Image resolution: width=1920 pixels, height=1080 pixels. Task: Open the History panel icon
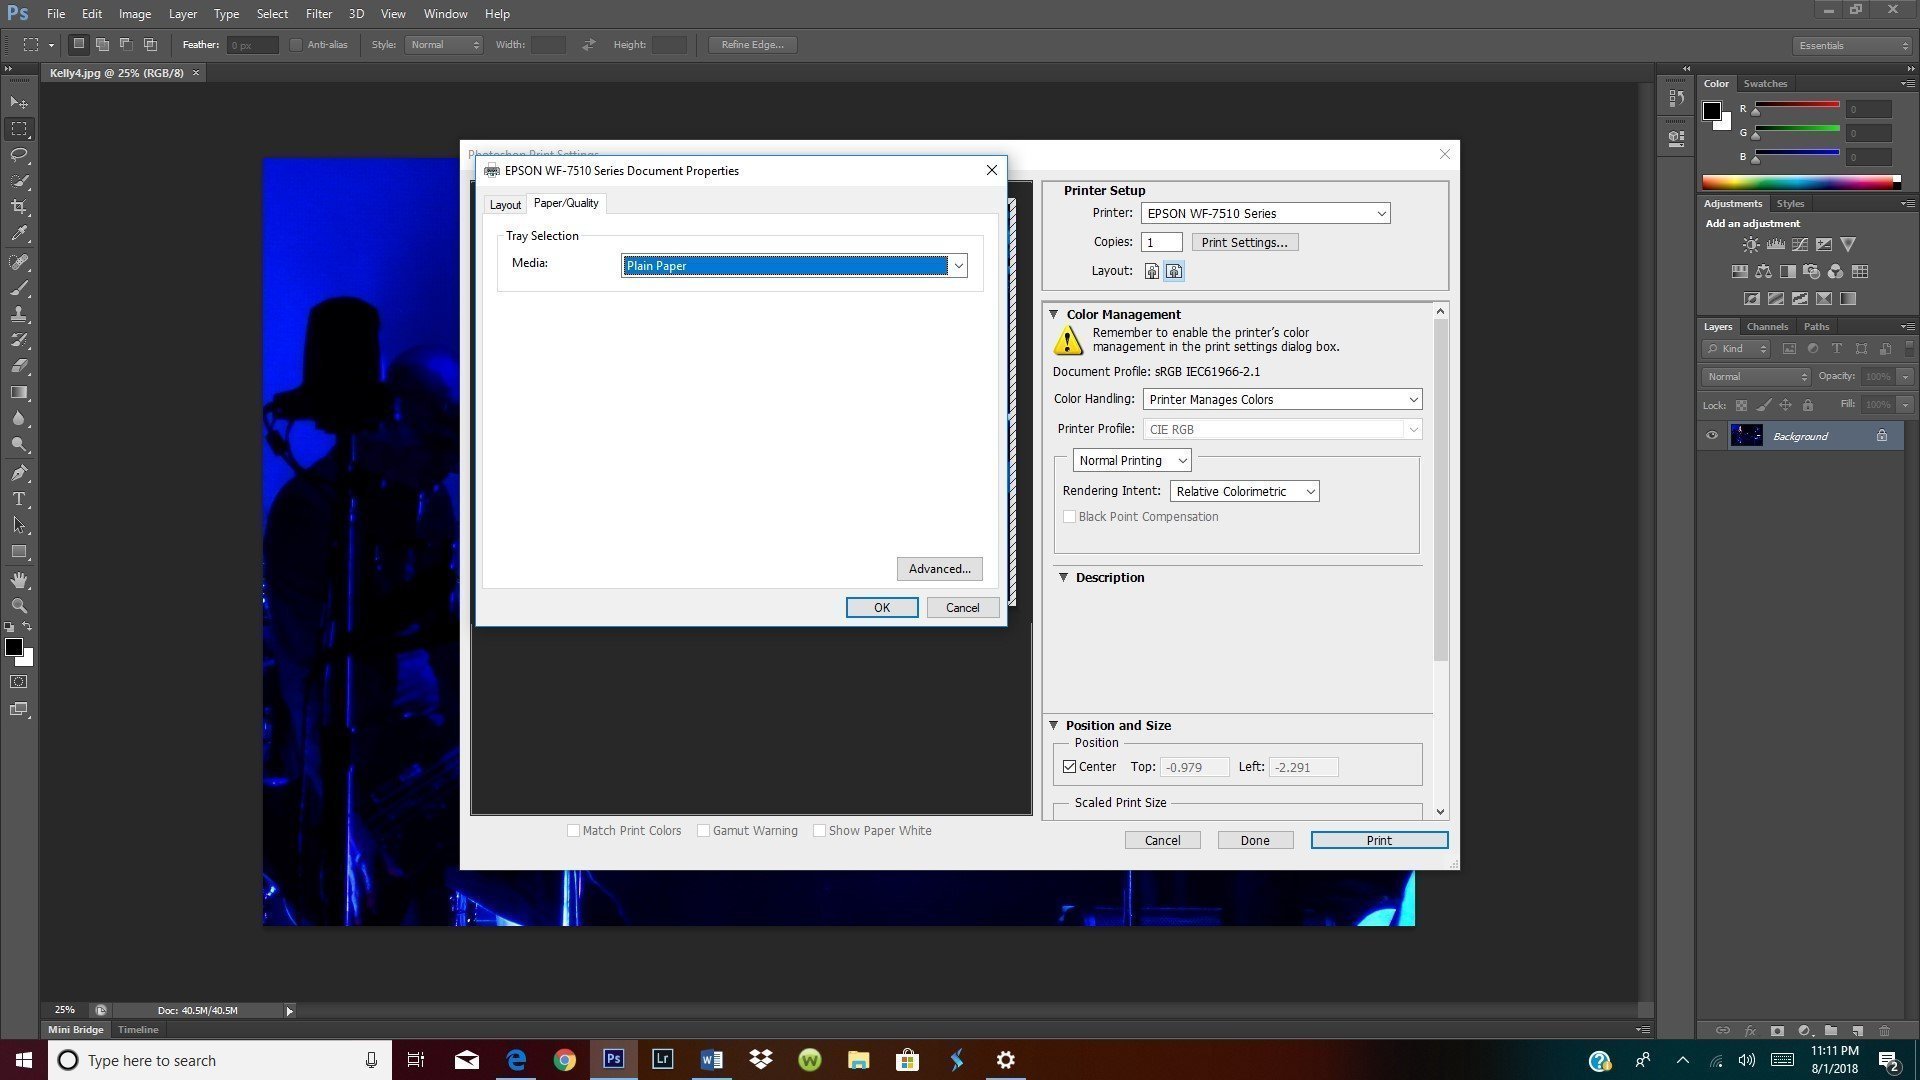1677,98
